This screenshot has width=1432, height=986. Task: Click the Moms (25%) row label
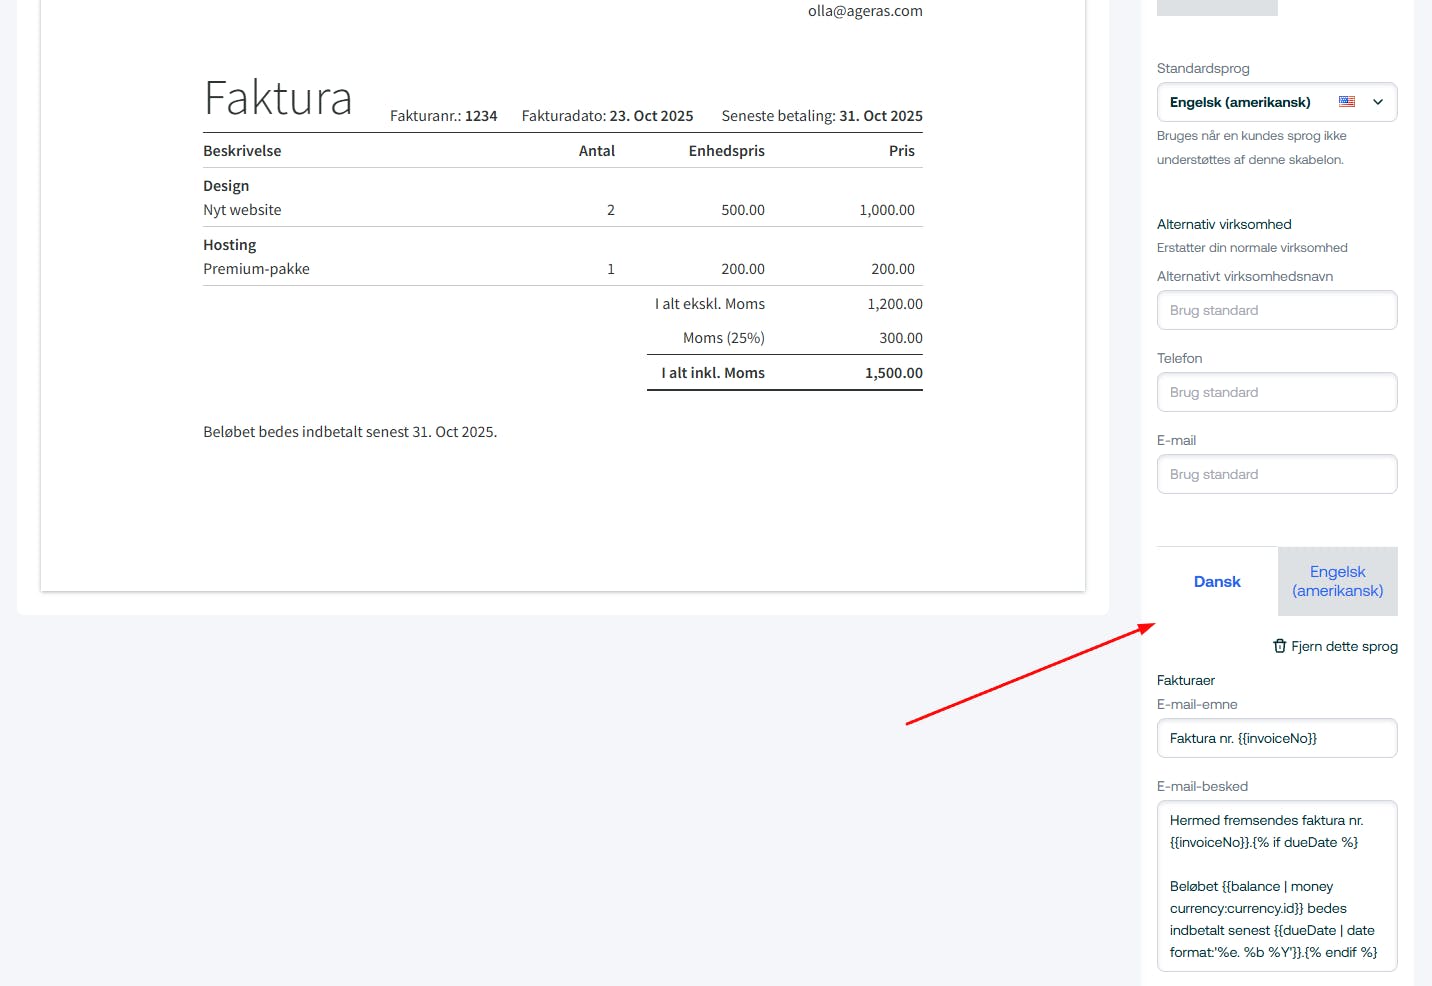(723, 338)
